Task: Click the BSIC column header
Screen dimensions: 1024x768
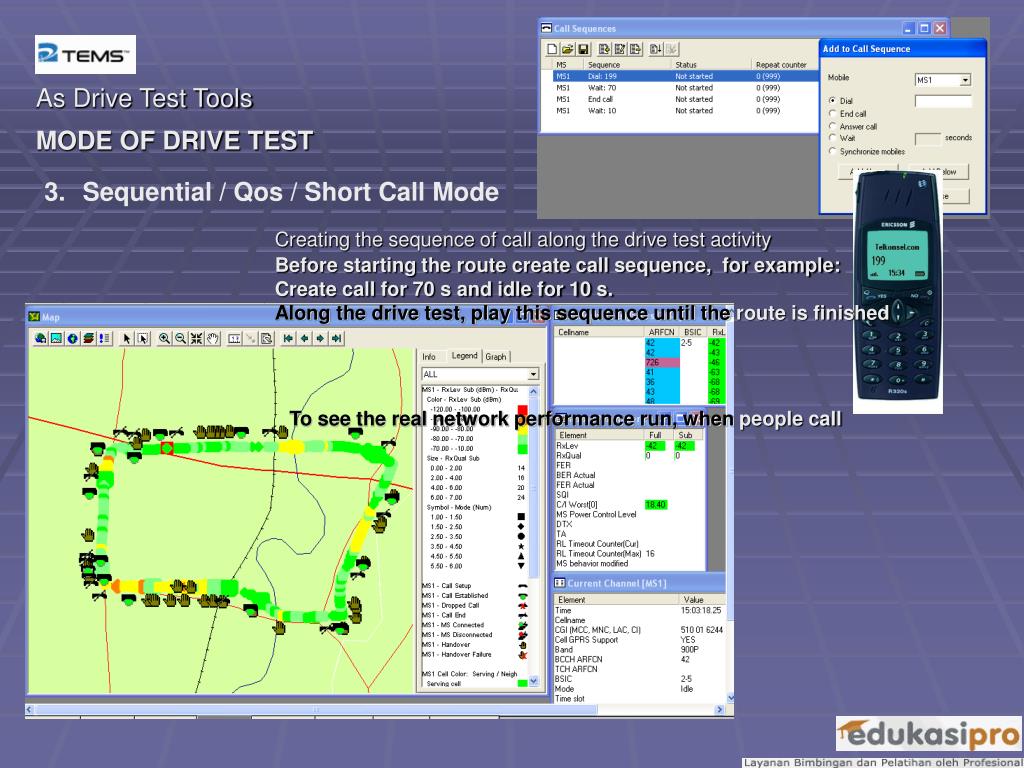Action: (x=693, y=332)
